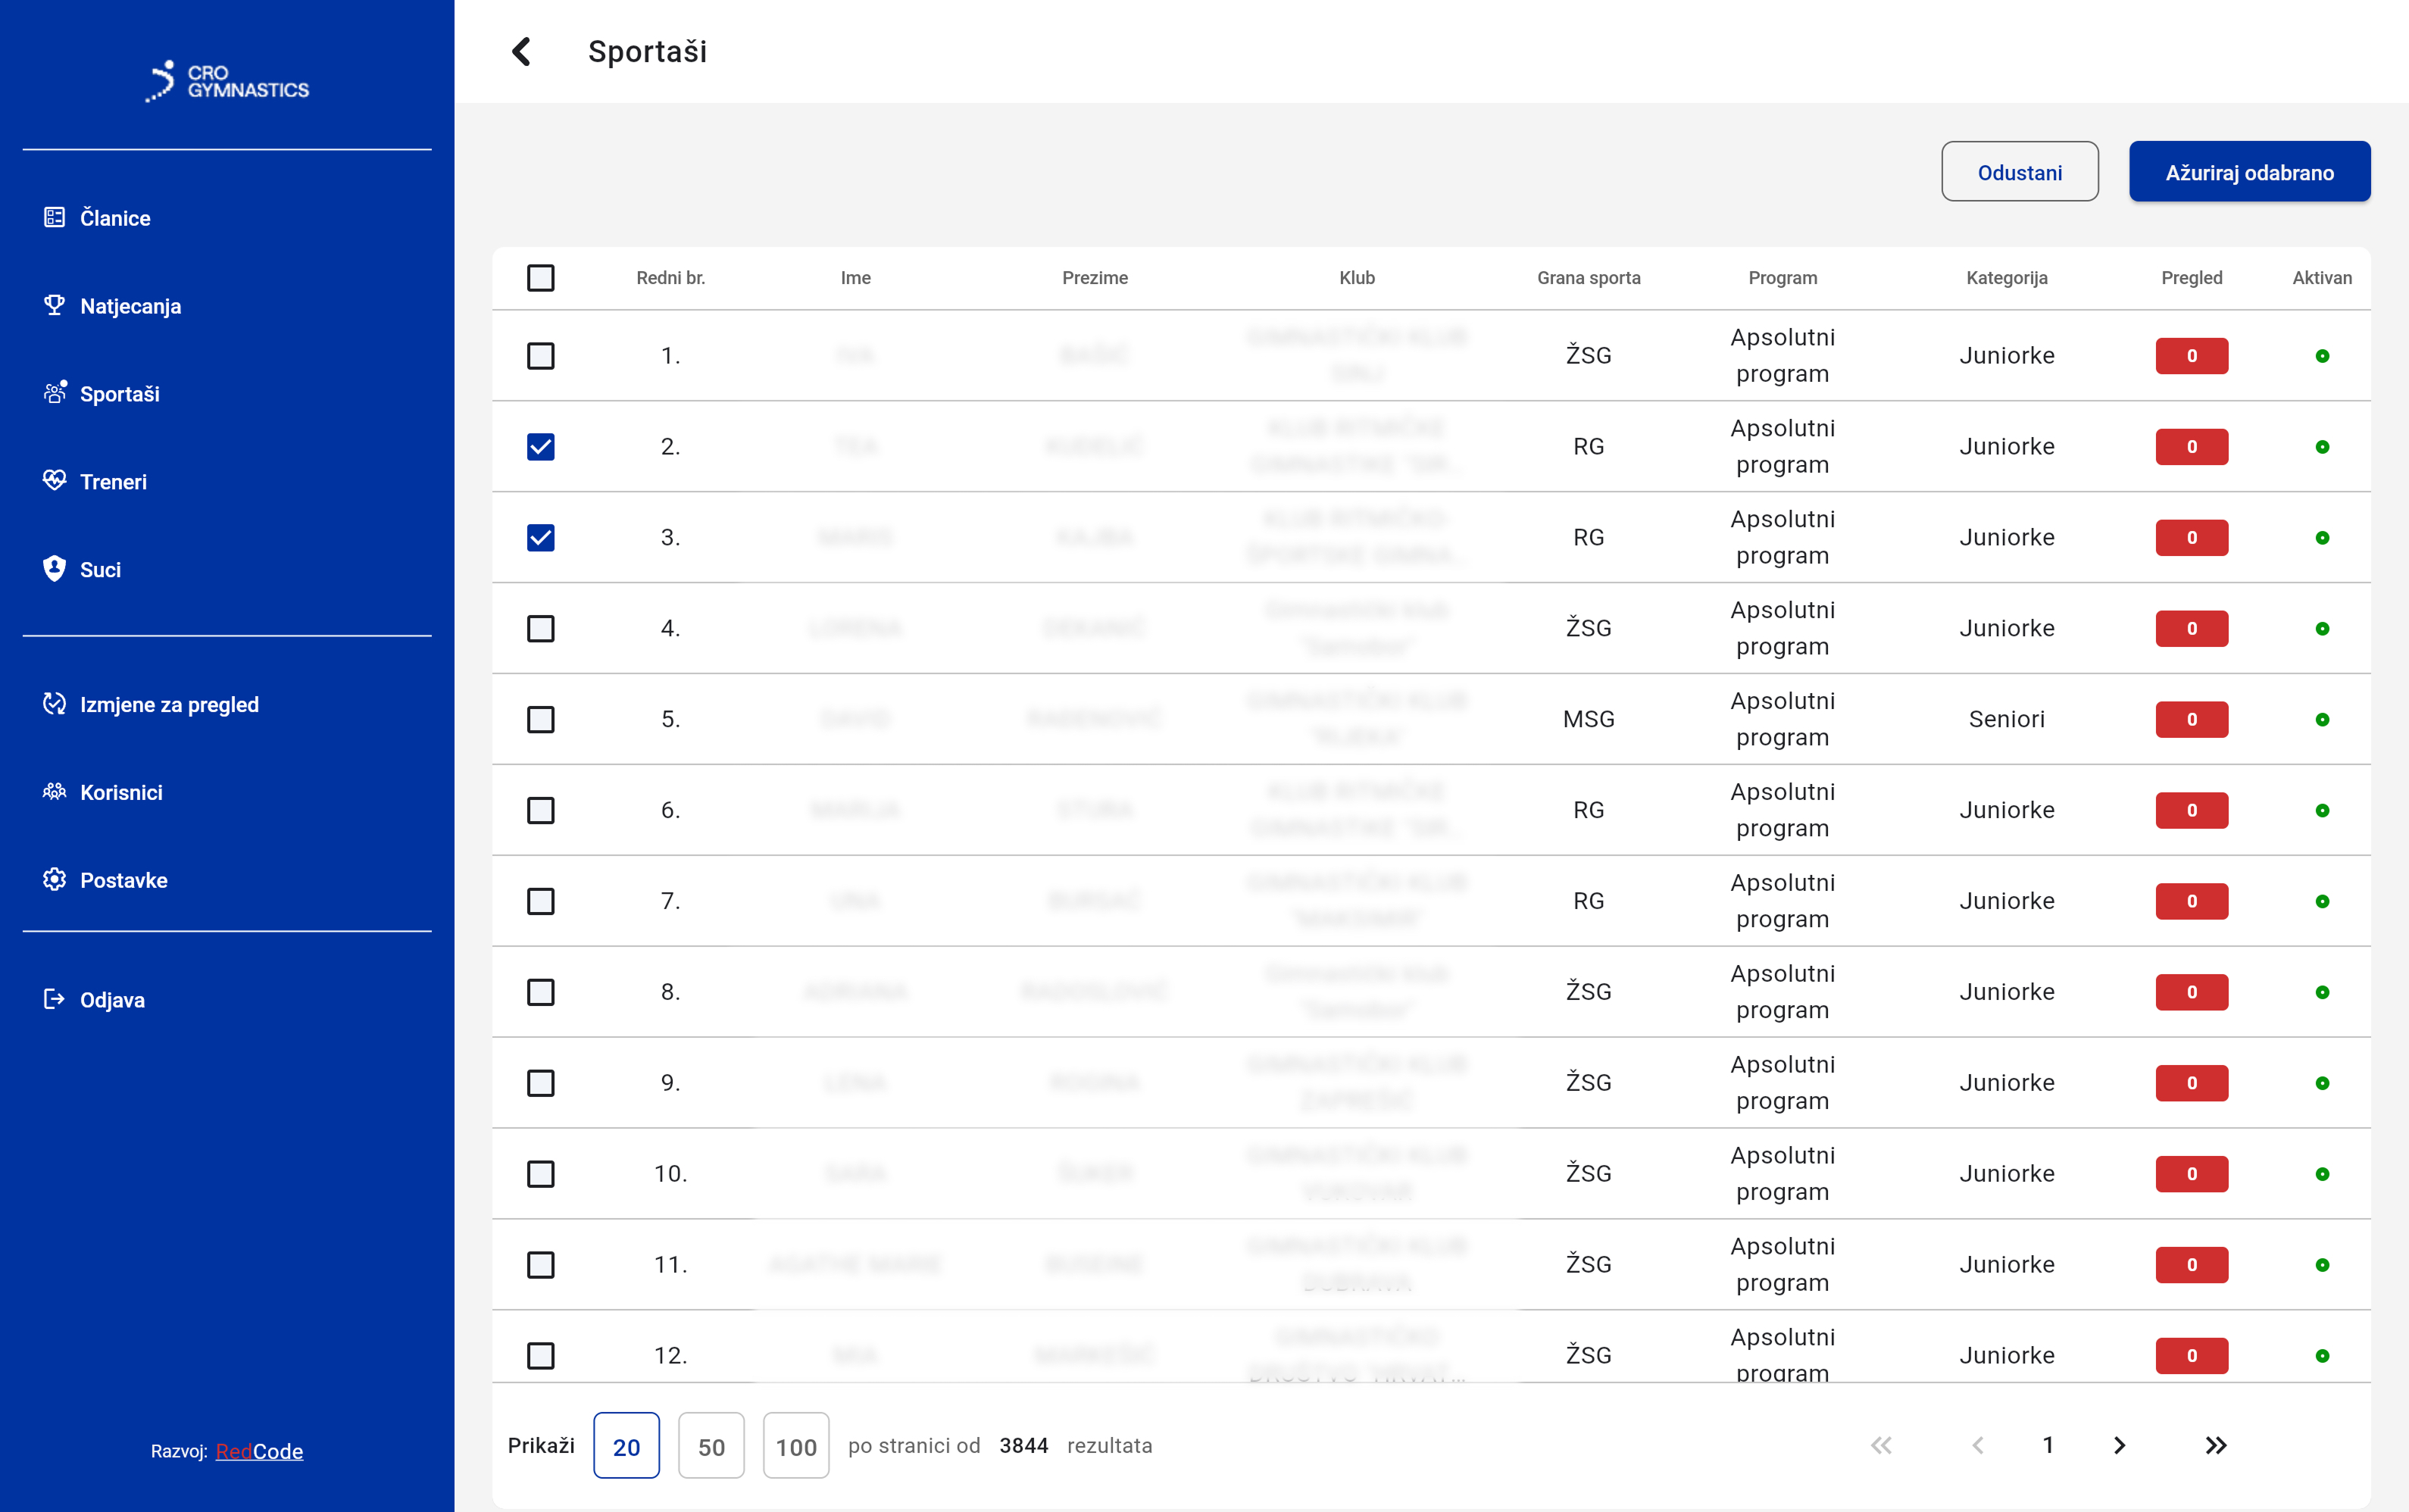Click the Izmjene za pregled icon
The height and width of the screenshot is (1512, 2409).
pyautogui.click(x=54, y=704)
